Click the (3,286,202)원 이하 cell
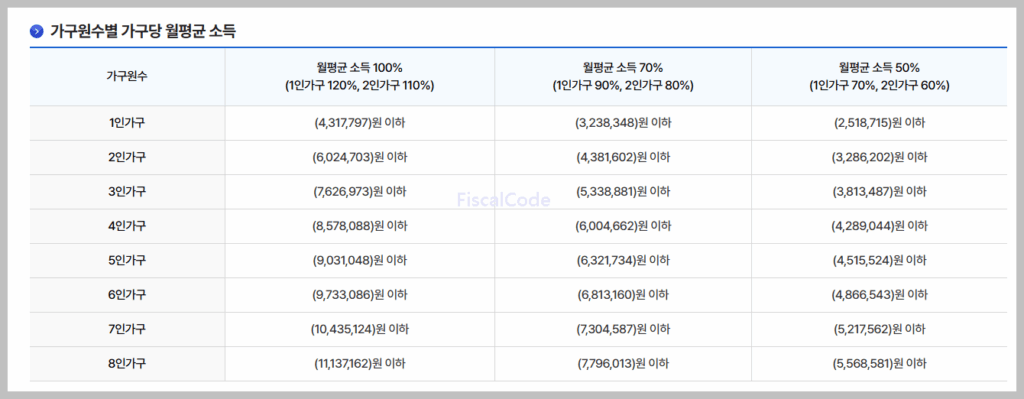The width and height of the screenshot is (1024, 399). tap(879, 157)
